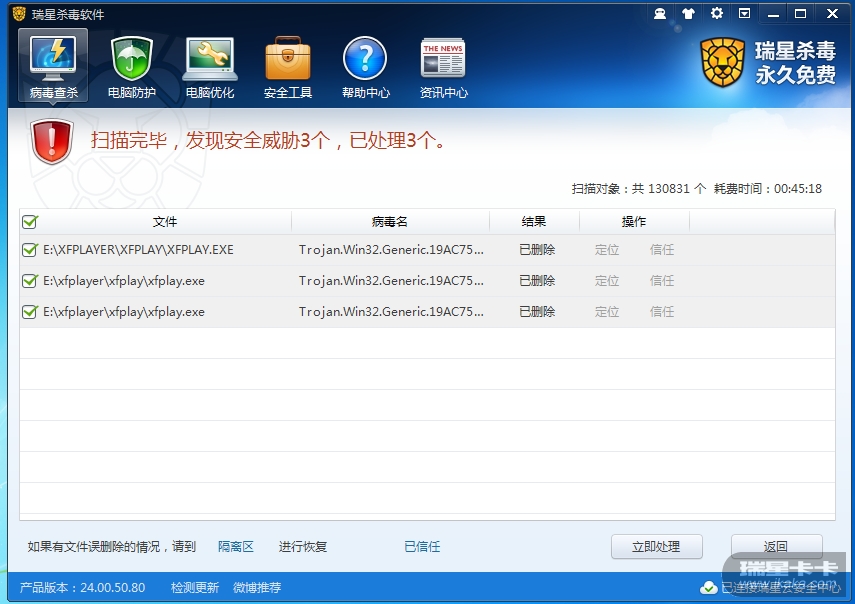Click 信任 for the XFPLAY.EXE uppercase row

click(662, 250)
